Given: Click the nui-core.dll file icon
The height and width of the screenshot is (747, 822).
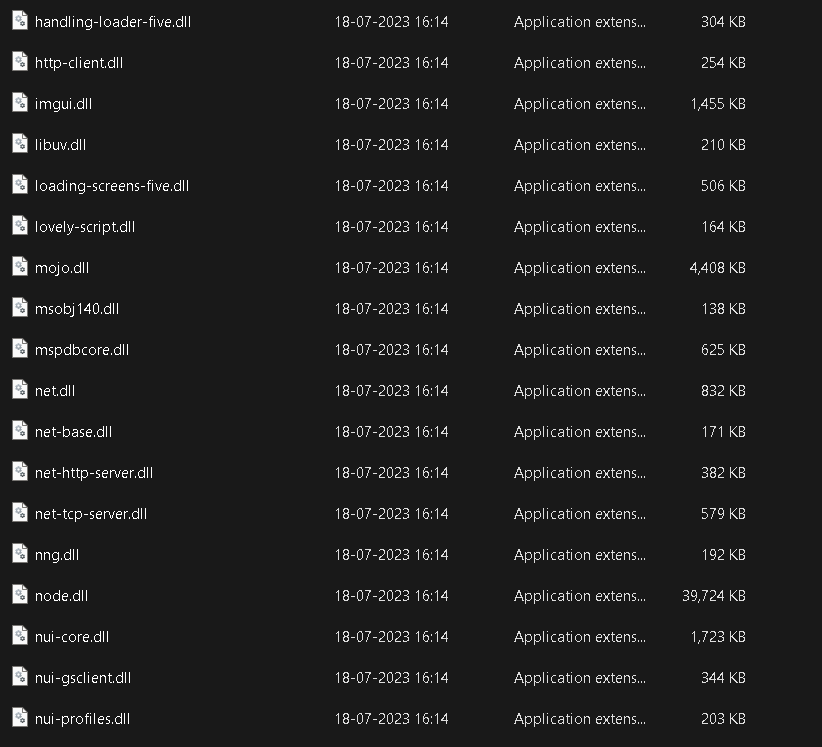Looking at the screenshot, I should pyautogui.click(x=20, y=635).
